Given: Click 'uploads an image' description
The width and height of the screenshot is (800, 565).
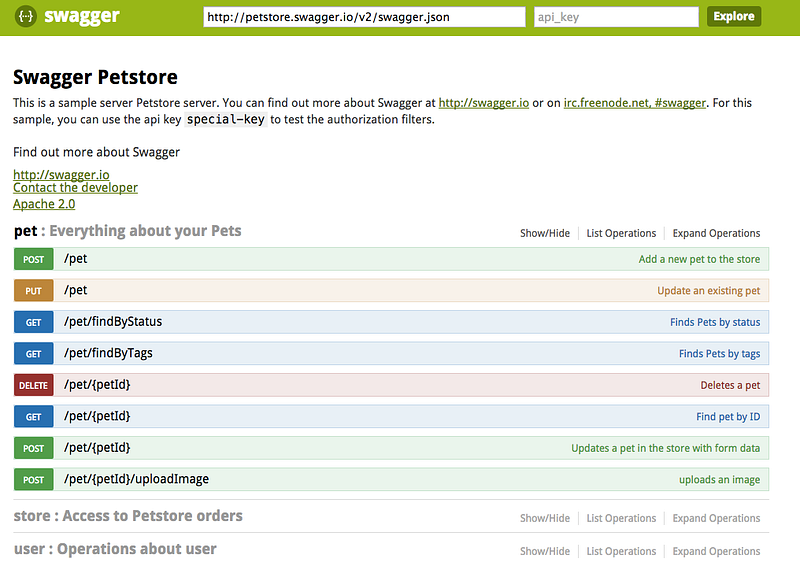Looking at the screenshot, I should [719, 480].
